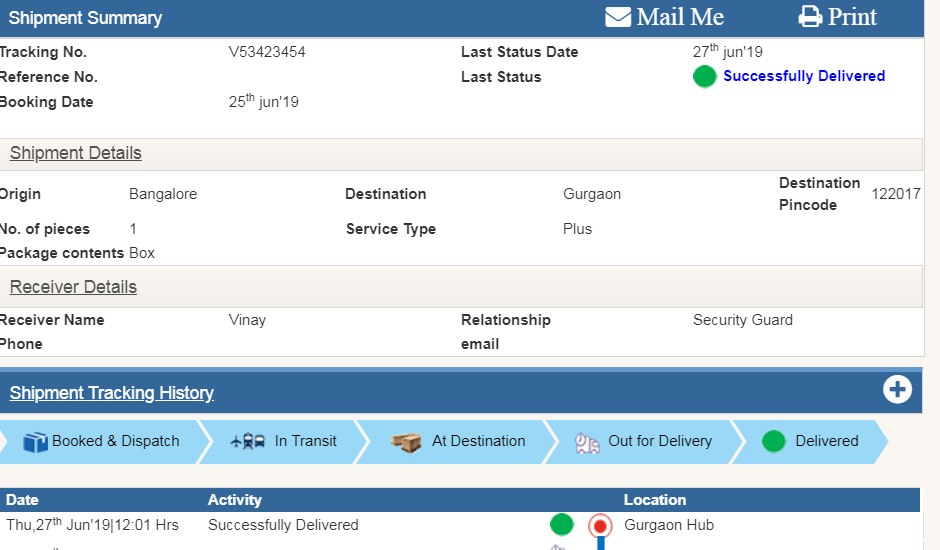Click the Mail Me envelope icon
940x550 pixels.
tap(618, 17)
